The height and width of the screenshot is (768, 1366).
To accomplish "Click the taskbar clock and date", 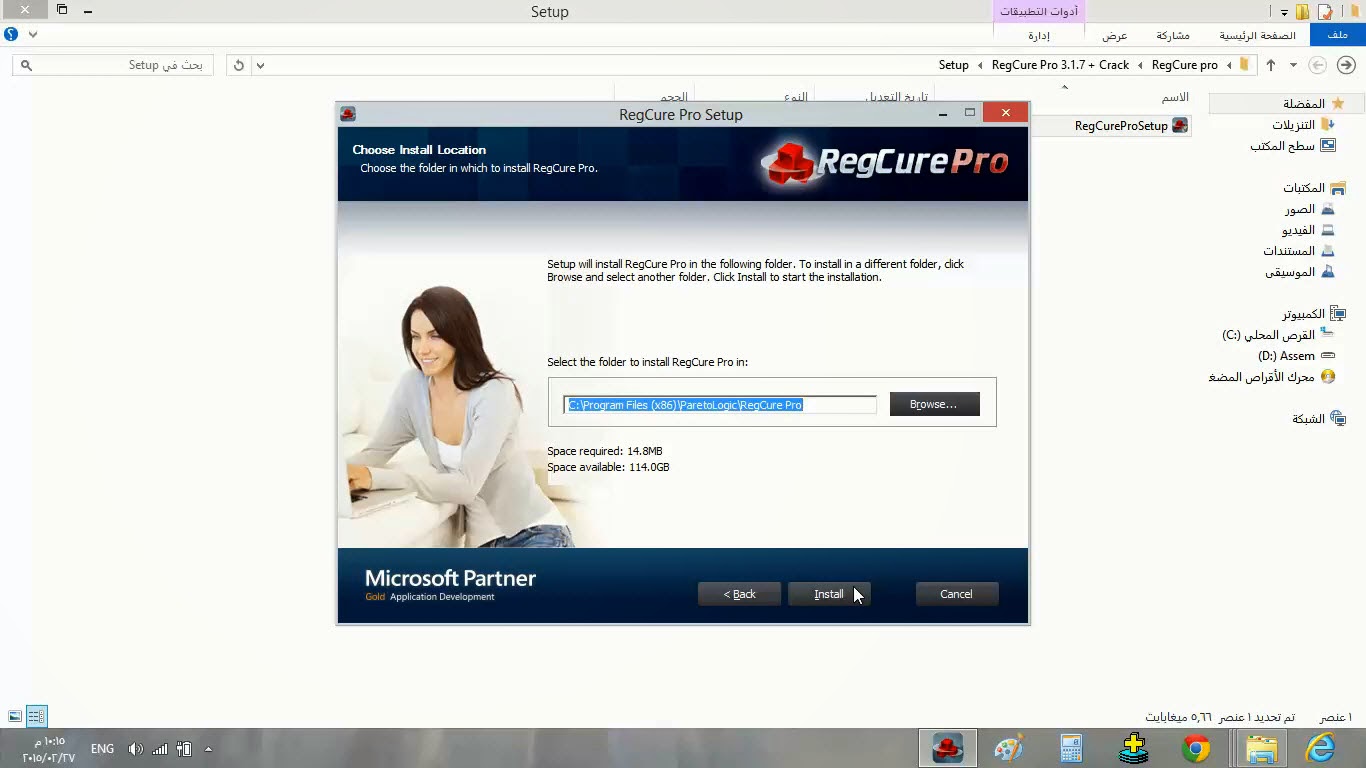I will click(49, 749).
